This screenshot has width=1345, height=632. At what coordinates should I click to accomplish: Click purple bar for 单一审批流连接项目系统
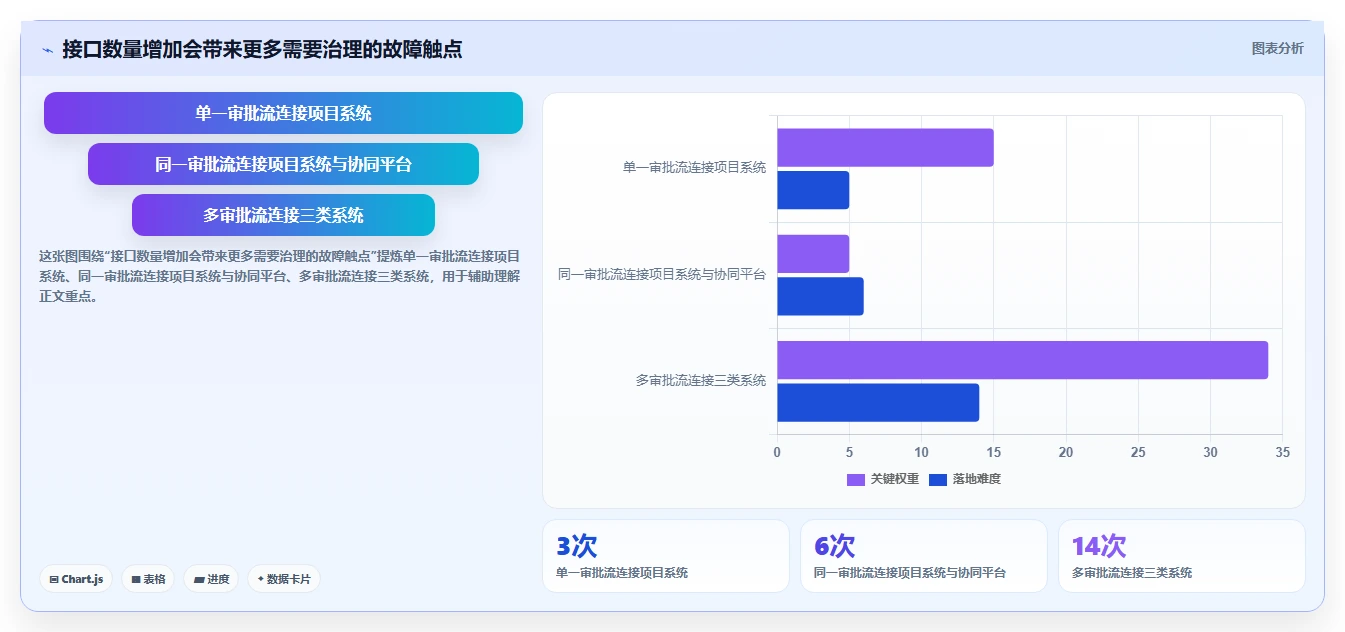tap(885, 147)
